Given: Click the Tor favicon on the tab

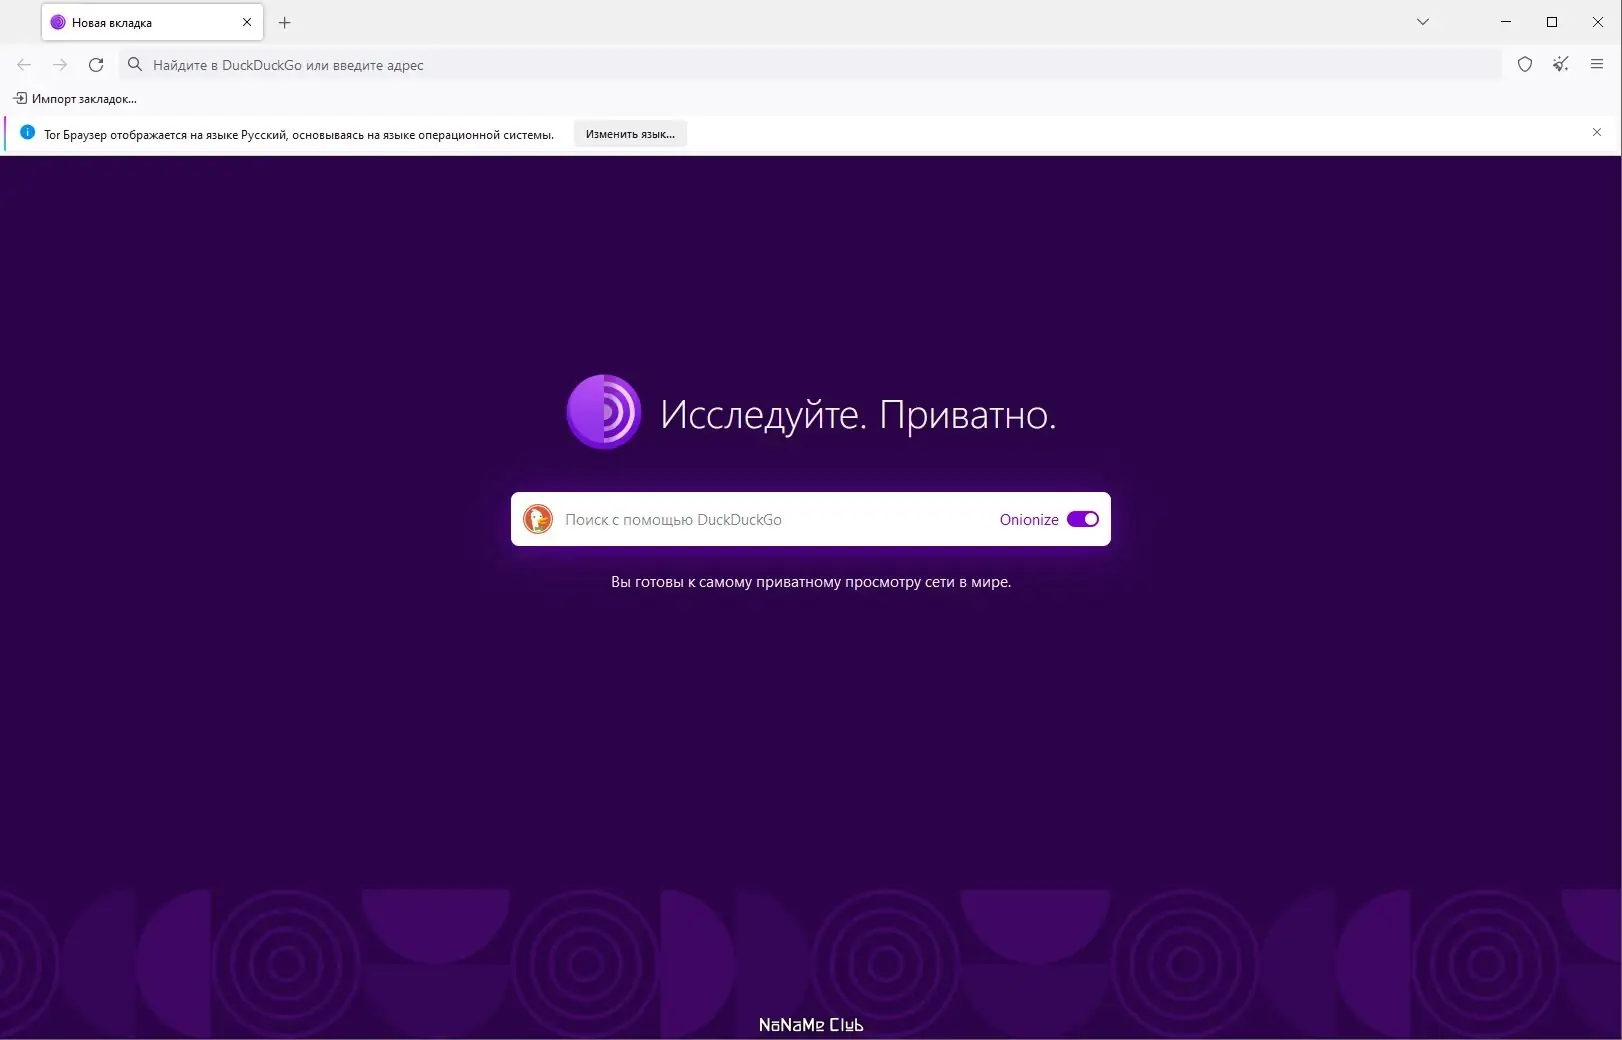Looking at the screenshot, I should click(58, 22).
